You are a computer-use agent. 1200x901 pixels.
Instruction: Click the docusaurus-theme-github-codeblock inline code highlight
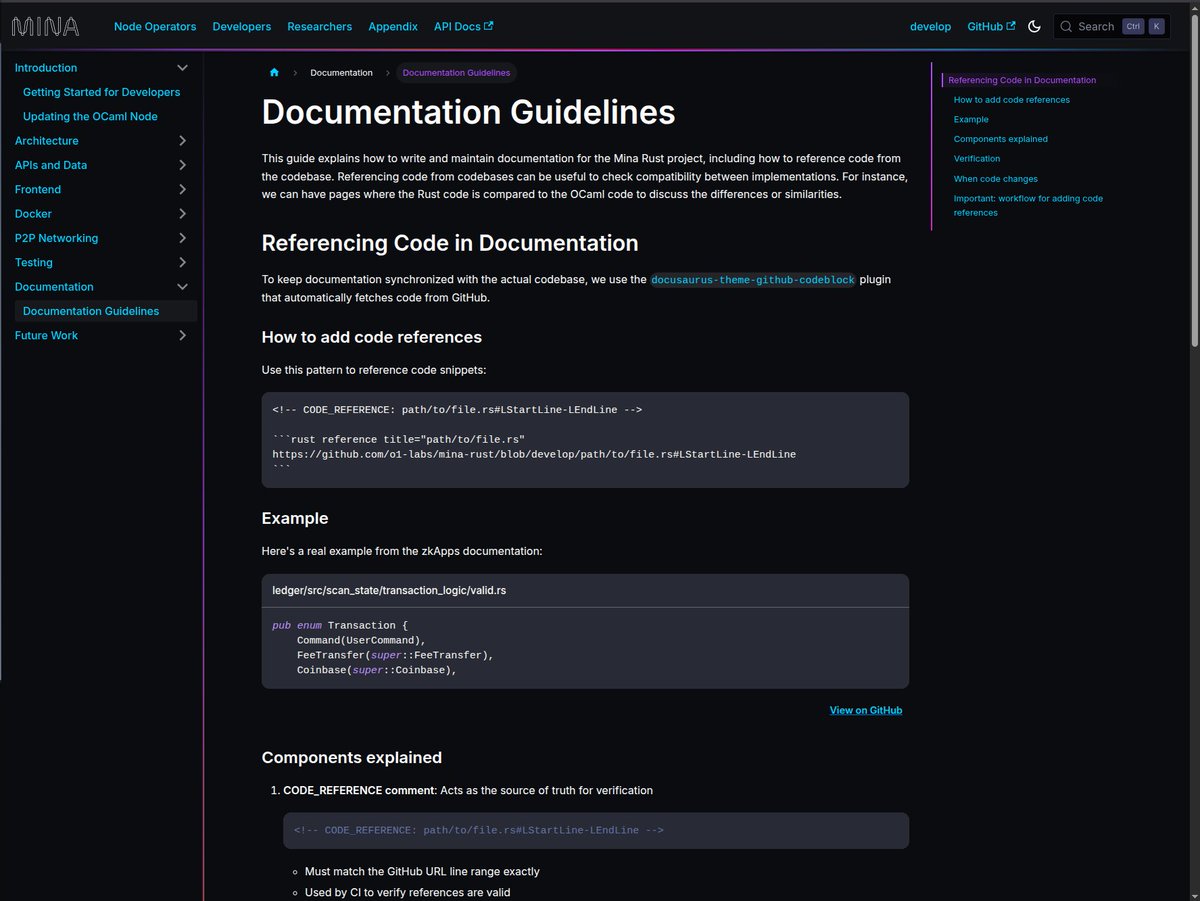click(x=752, y=279)
